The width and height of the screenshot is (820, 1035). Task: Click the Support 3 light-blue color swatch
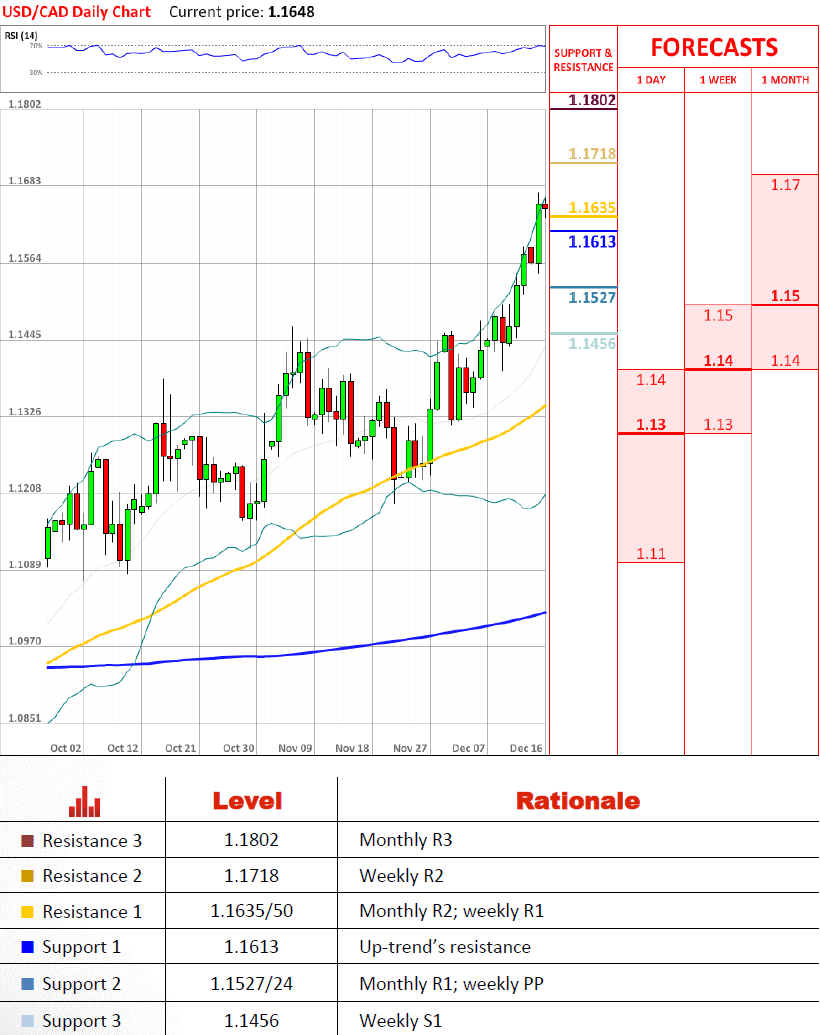27,1021
